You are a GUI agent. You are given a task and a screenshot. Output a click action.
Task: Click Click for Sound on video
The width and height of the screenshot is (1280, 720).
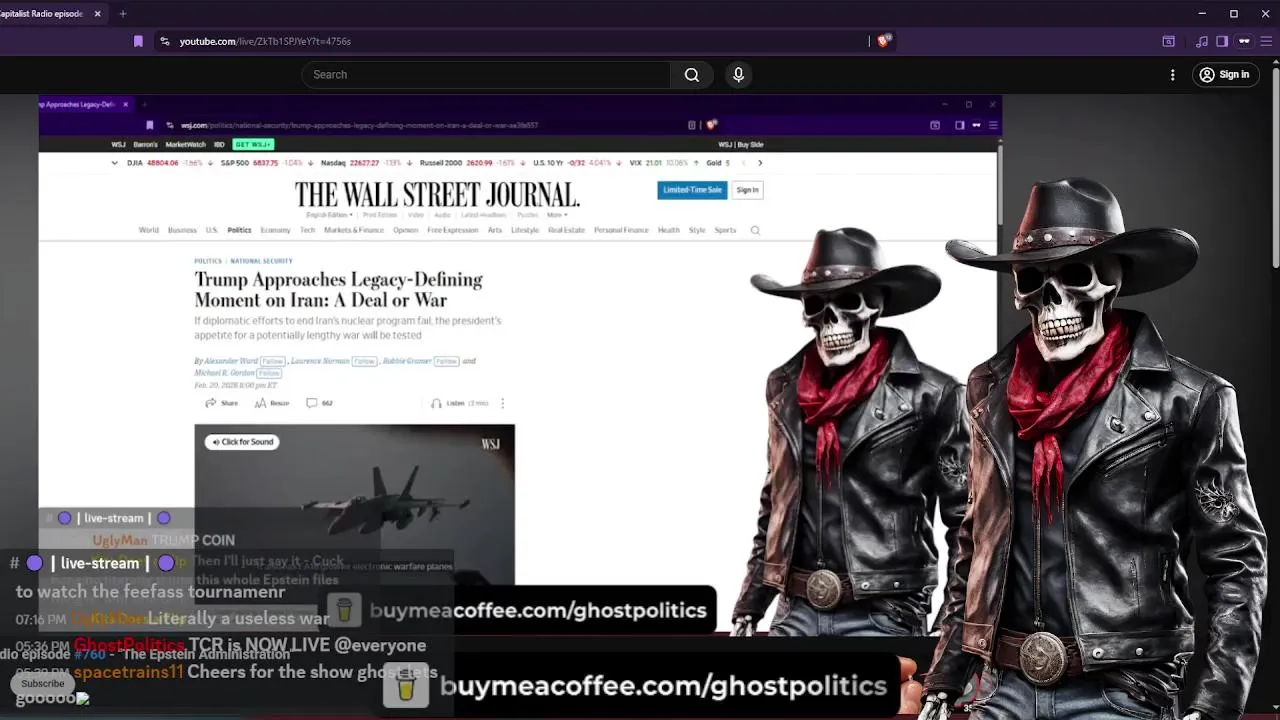click(x=242, y=442)
